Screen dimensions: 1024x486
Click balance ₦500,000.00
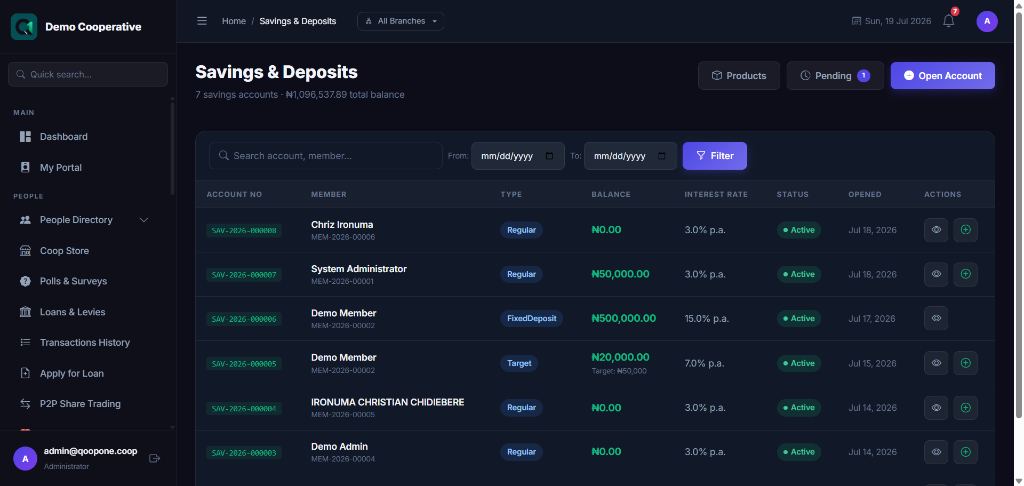click(624, 319)
